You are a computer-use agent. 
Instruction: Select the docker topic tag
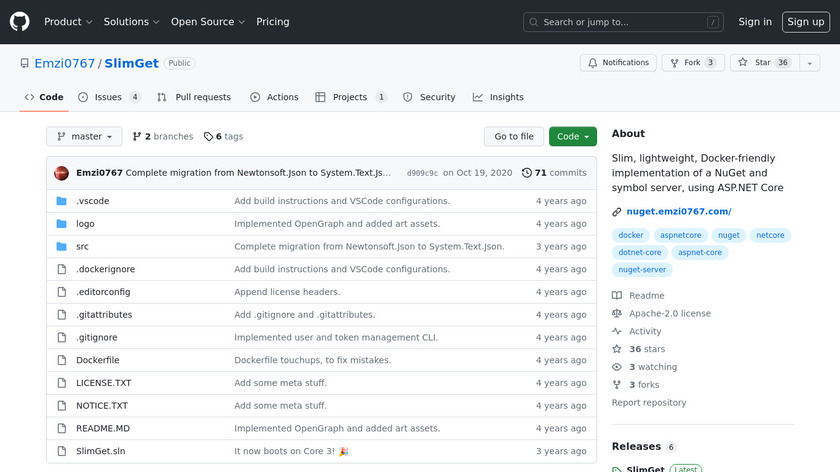pyautogui.click(x=631, y=236)
